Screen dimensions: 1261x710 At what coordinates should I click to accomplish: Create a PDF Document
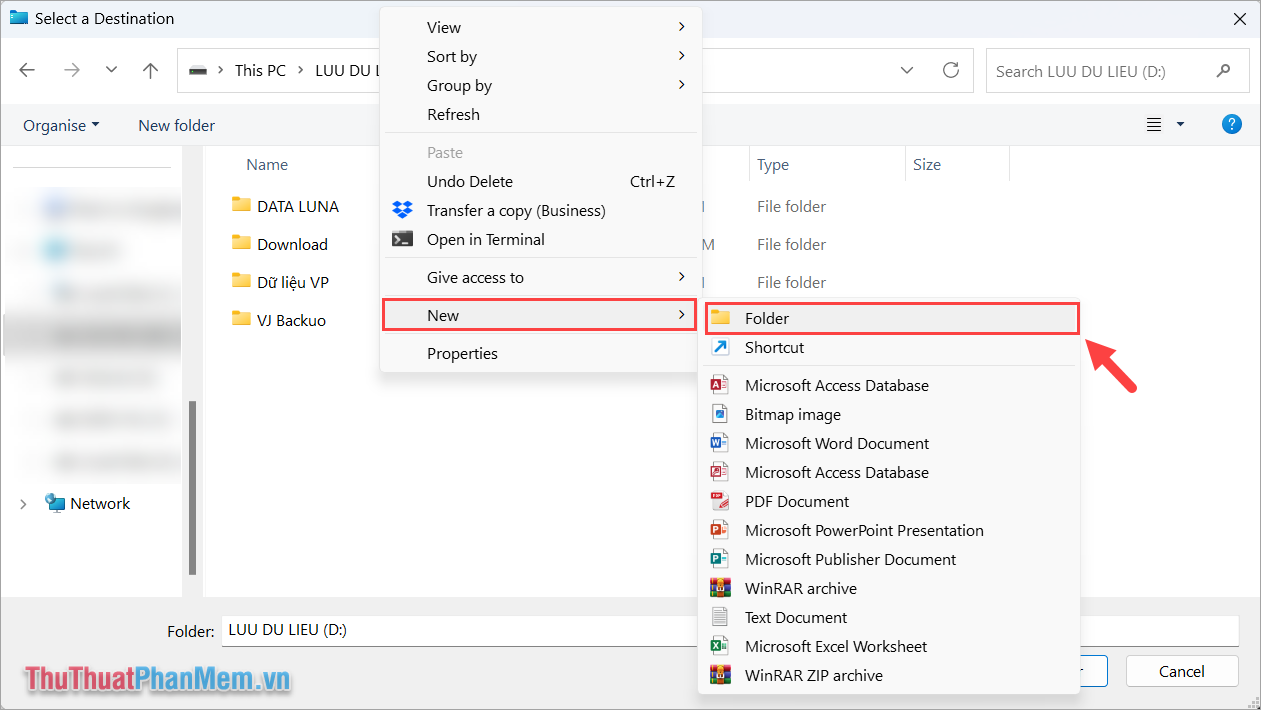889,501
